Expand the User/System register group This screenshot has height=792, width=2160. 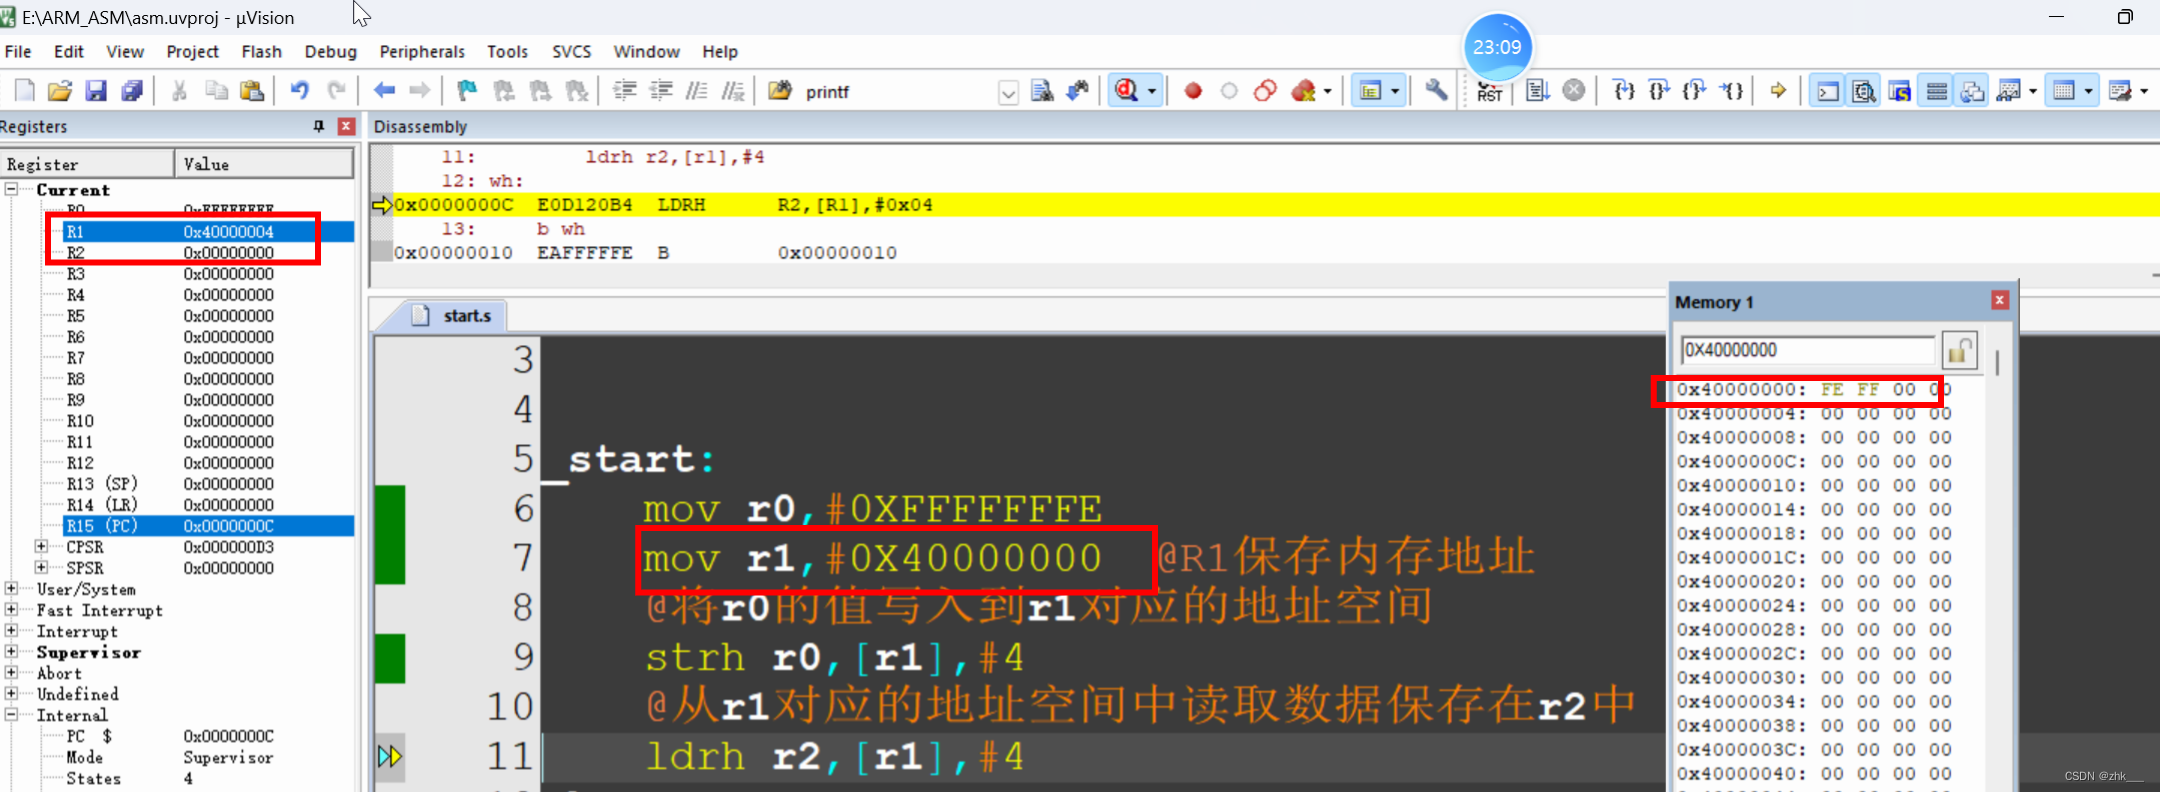(12, 588)
